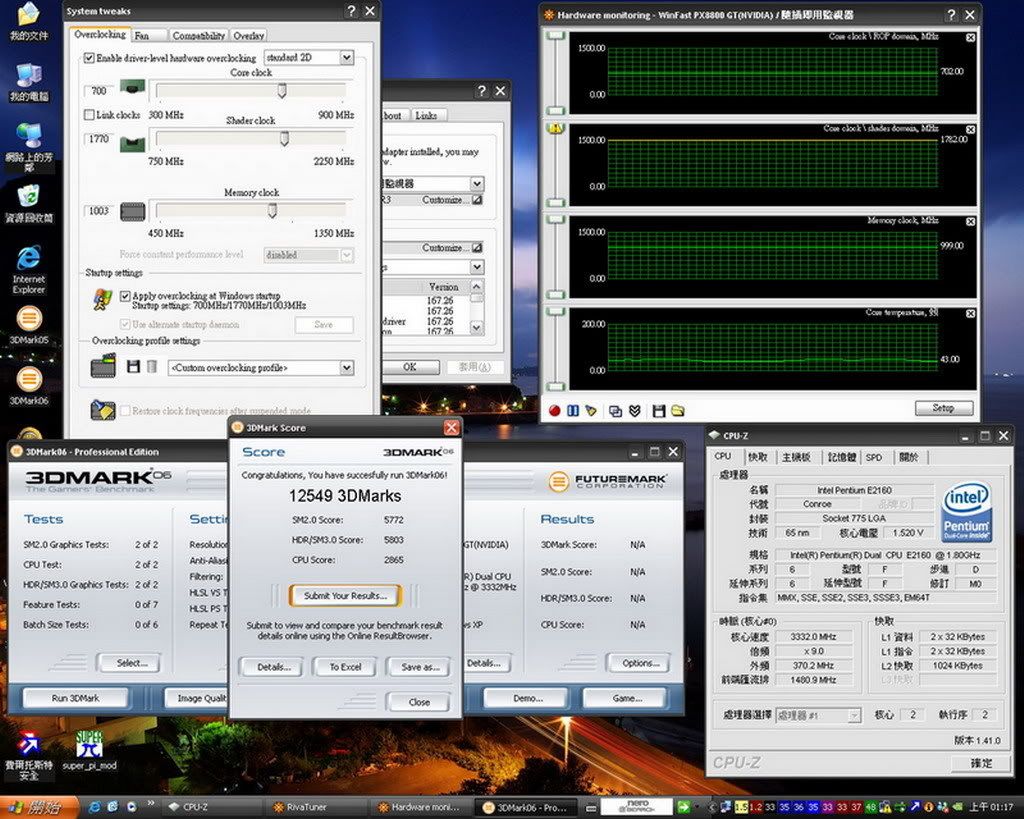Check the Link clocks checkbox
Screen dimensions: 1024x819
coord(89,115)
